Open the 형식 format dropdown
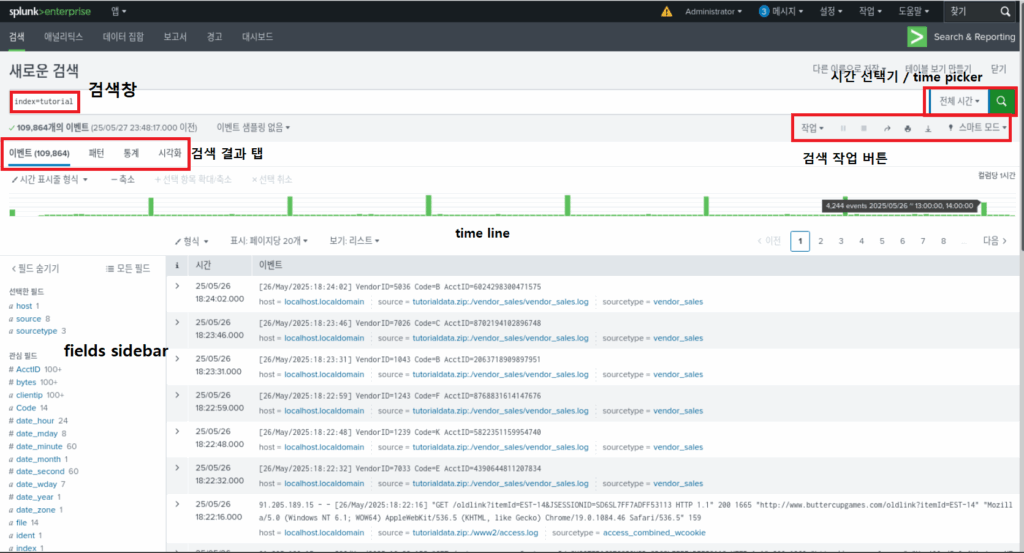 click(x=191, y=241)
